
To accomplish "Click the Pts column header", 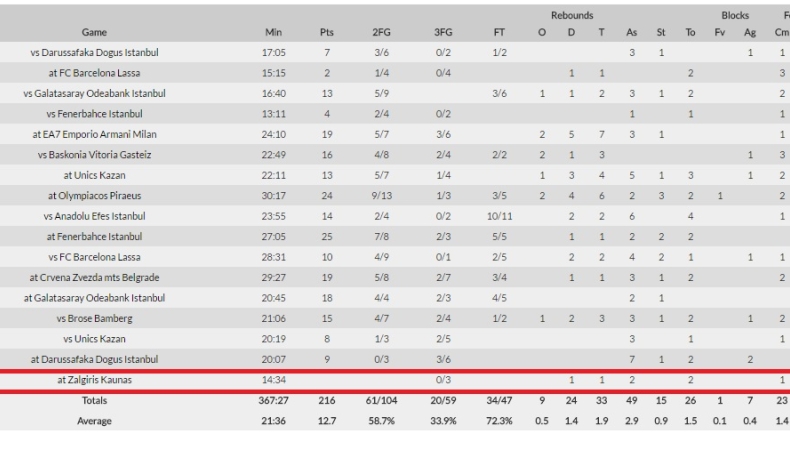I will (325, 32).
